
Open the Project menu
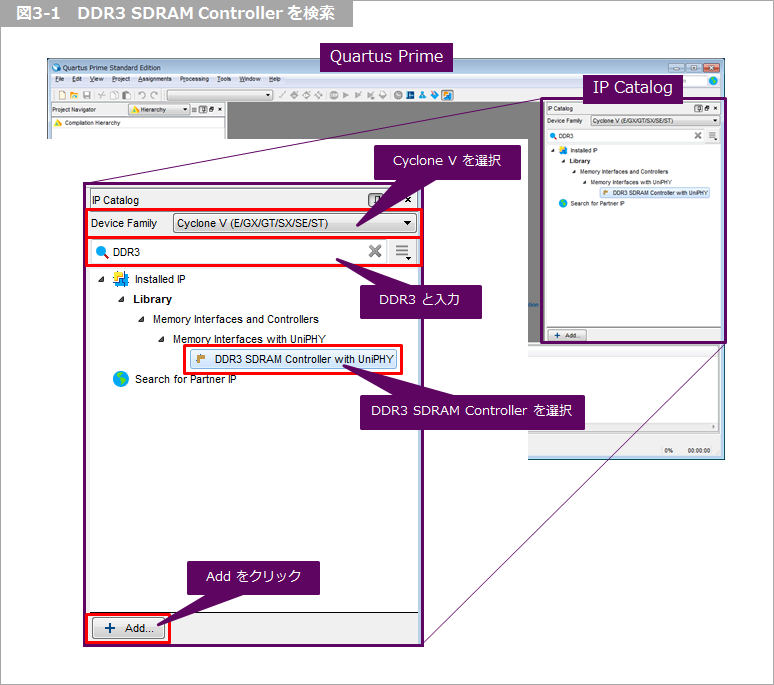[121, 79]
